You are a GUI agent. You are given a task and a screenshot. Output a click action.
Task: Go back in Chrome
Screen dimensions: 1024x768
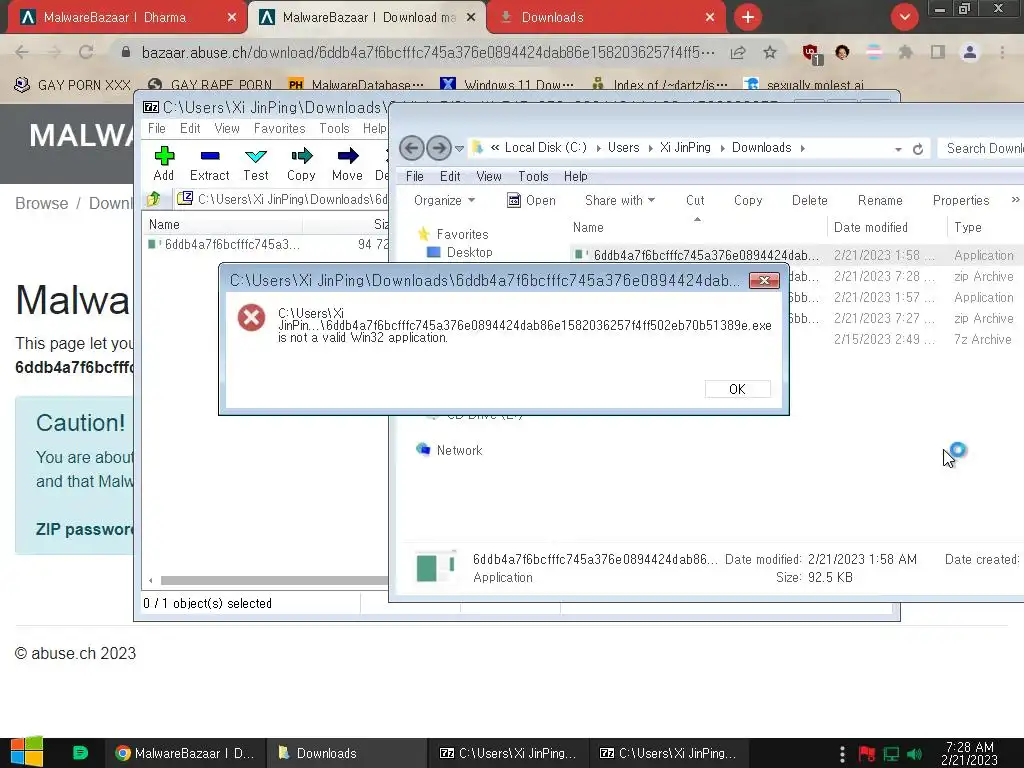pos(22,52)
